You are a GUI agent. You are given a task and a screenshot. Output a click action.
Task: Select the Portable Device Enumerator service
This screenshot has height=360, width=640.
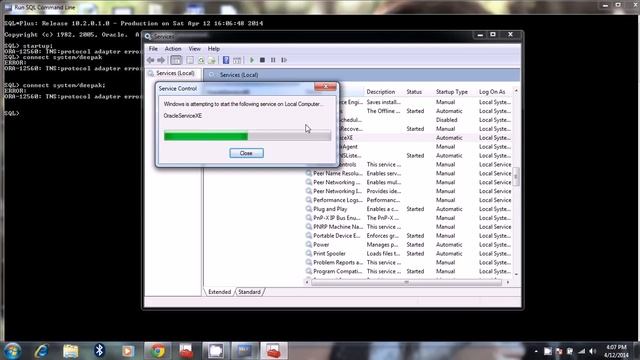click(408, 236)
